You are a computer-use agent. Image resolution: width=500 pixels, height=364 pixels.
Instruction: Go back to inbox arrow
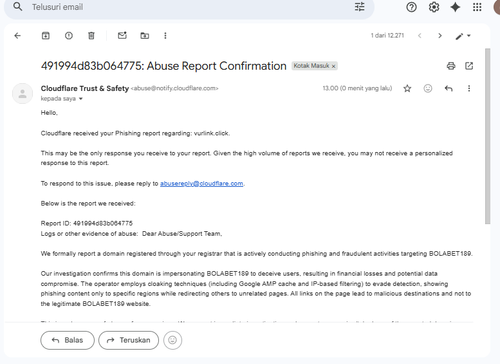18,36
